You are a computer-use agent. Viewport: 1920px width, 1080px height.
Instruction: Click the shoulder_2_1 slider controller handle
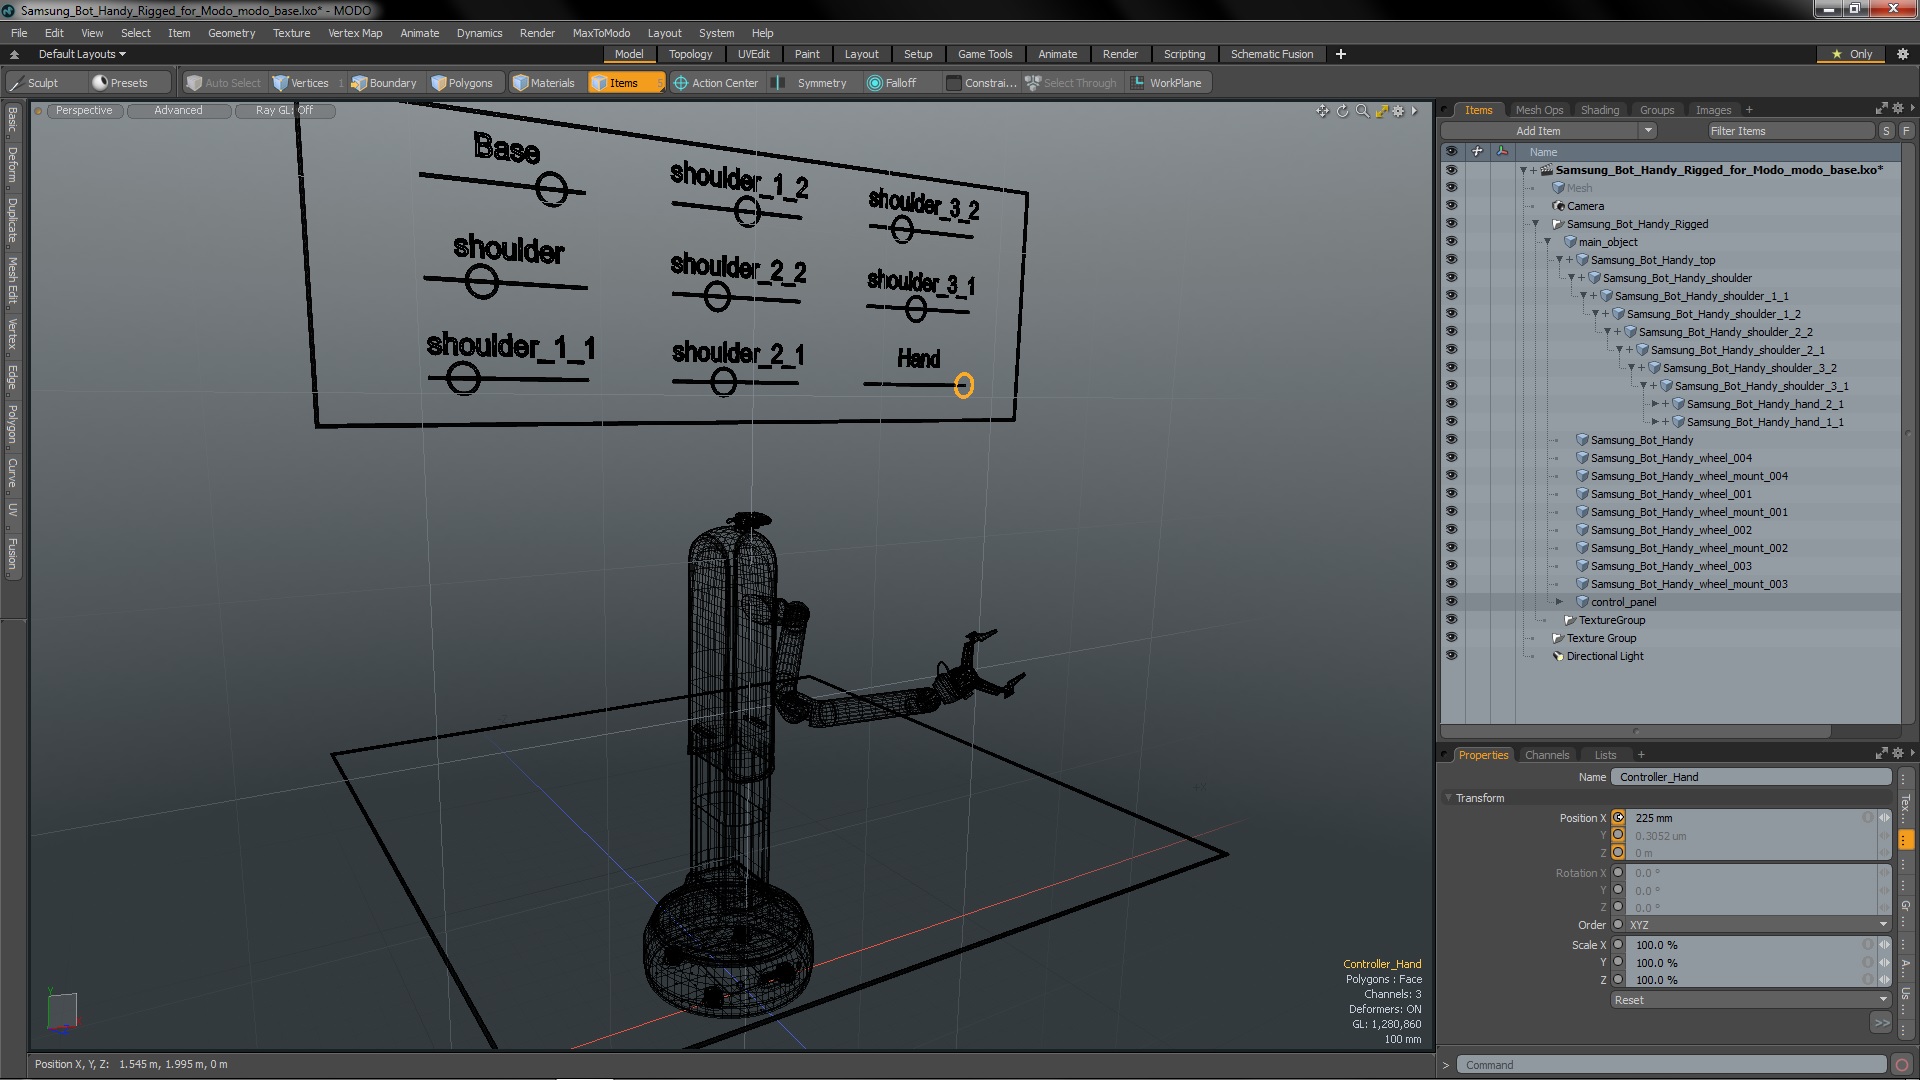coord(723,382)
